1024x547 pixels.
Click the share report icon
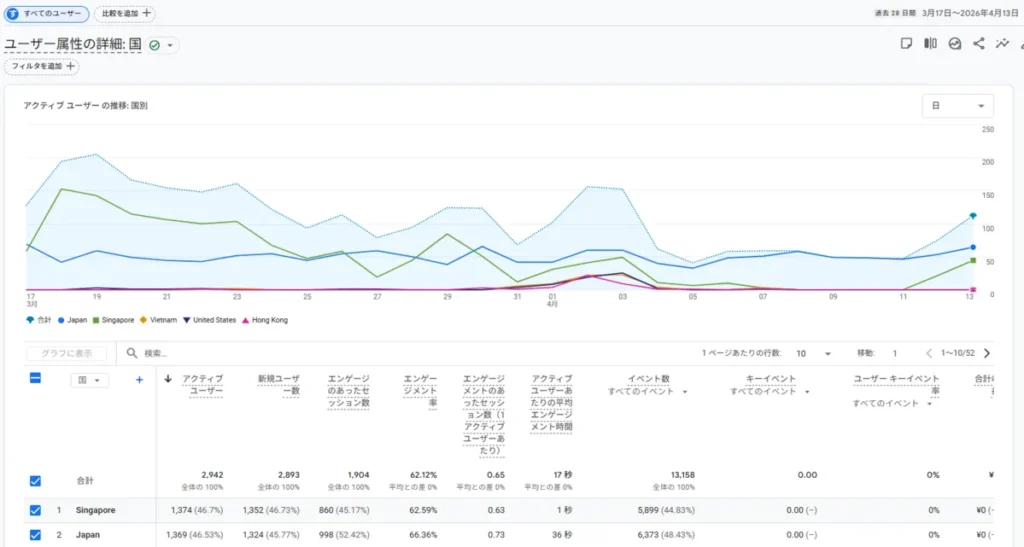[978, 44]
